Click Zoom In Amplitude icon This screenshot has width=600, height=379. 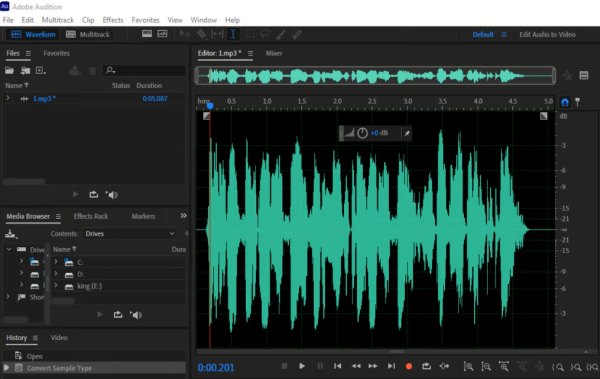tap(468, 367)
